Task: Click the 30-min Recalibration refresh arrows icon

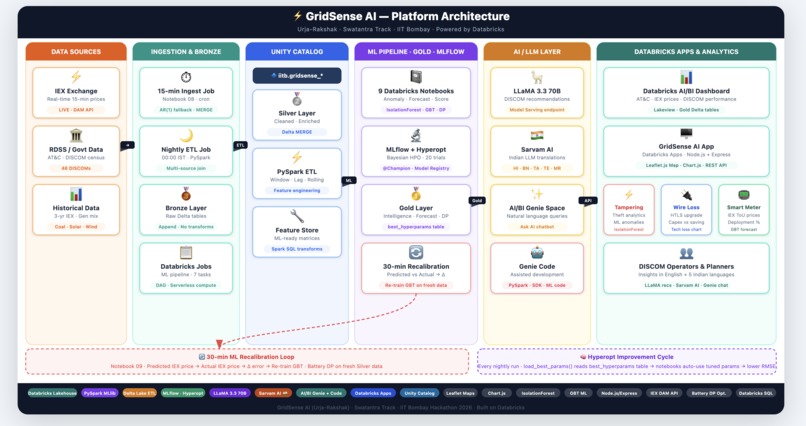Action: point(416,252)
